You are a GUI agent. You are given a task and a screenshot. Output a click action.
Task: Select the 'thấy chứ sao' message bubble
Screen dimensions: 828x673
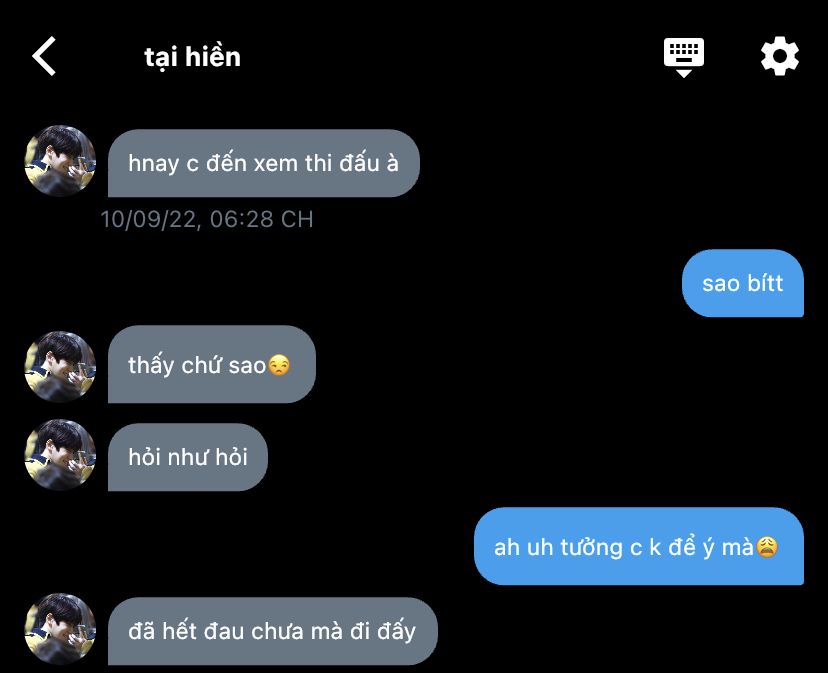(212, 364)
